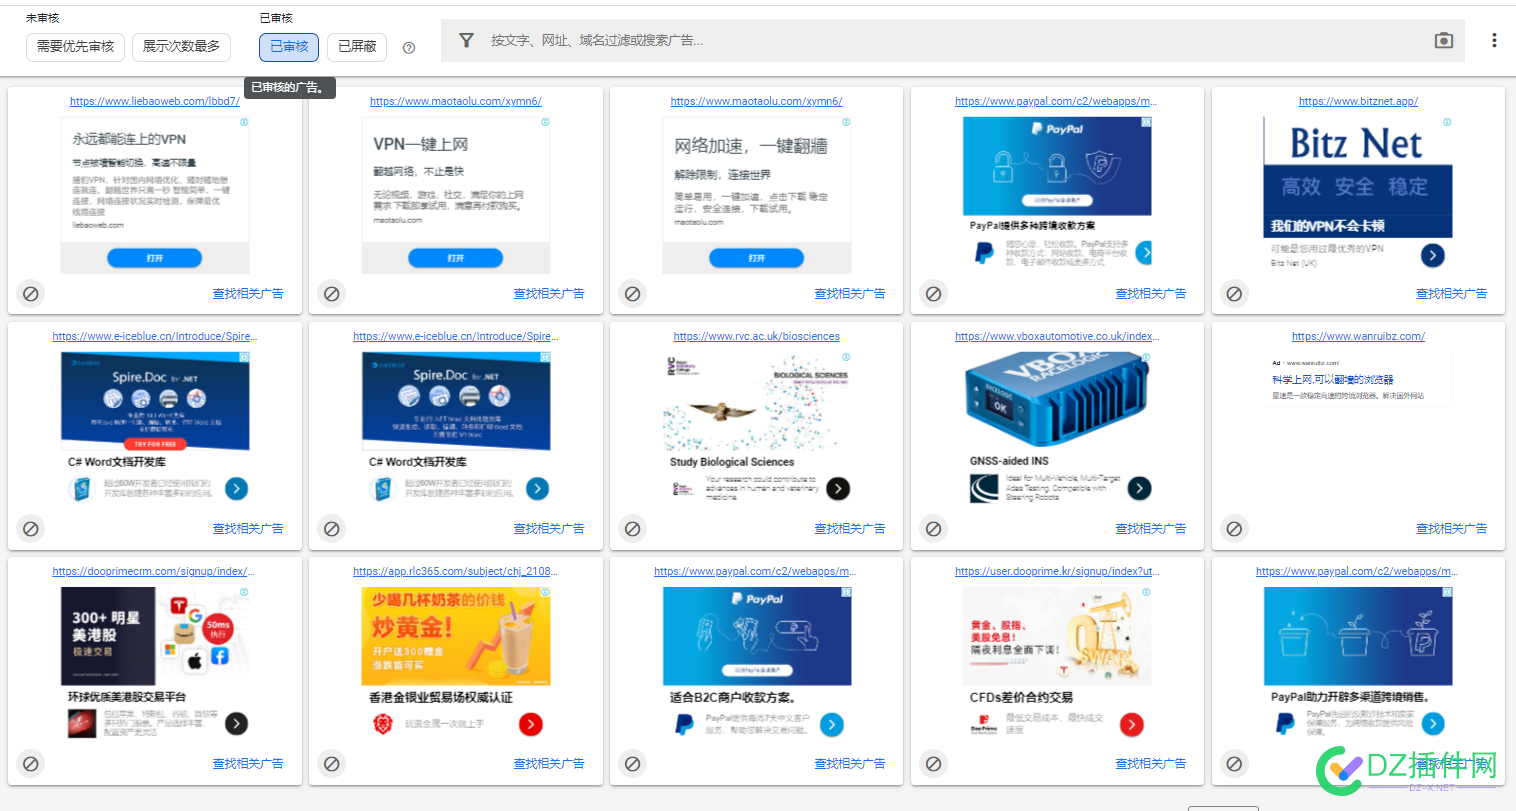Click the '打开' button in 'VPN一键上网' ad
Image resolution: width=1516 pixels, height=811 pixels.
456,258
